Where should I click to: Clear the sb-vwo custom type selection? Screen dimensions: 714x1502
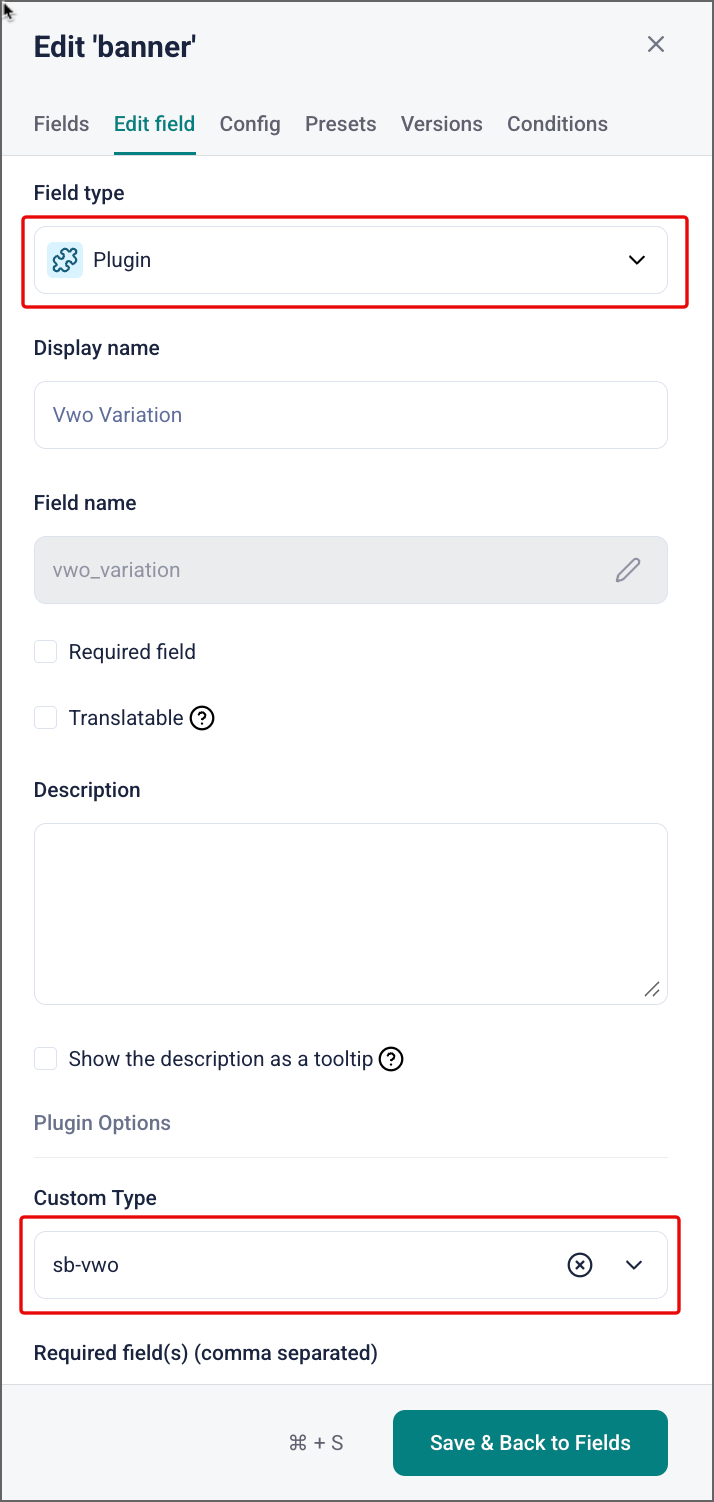tap(580, 1265)
